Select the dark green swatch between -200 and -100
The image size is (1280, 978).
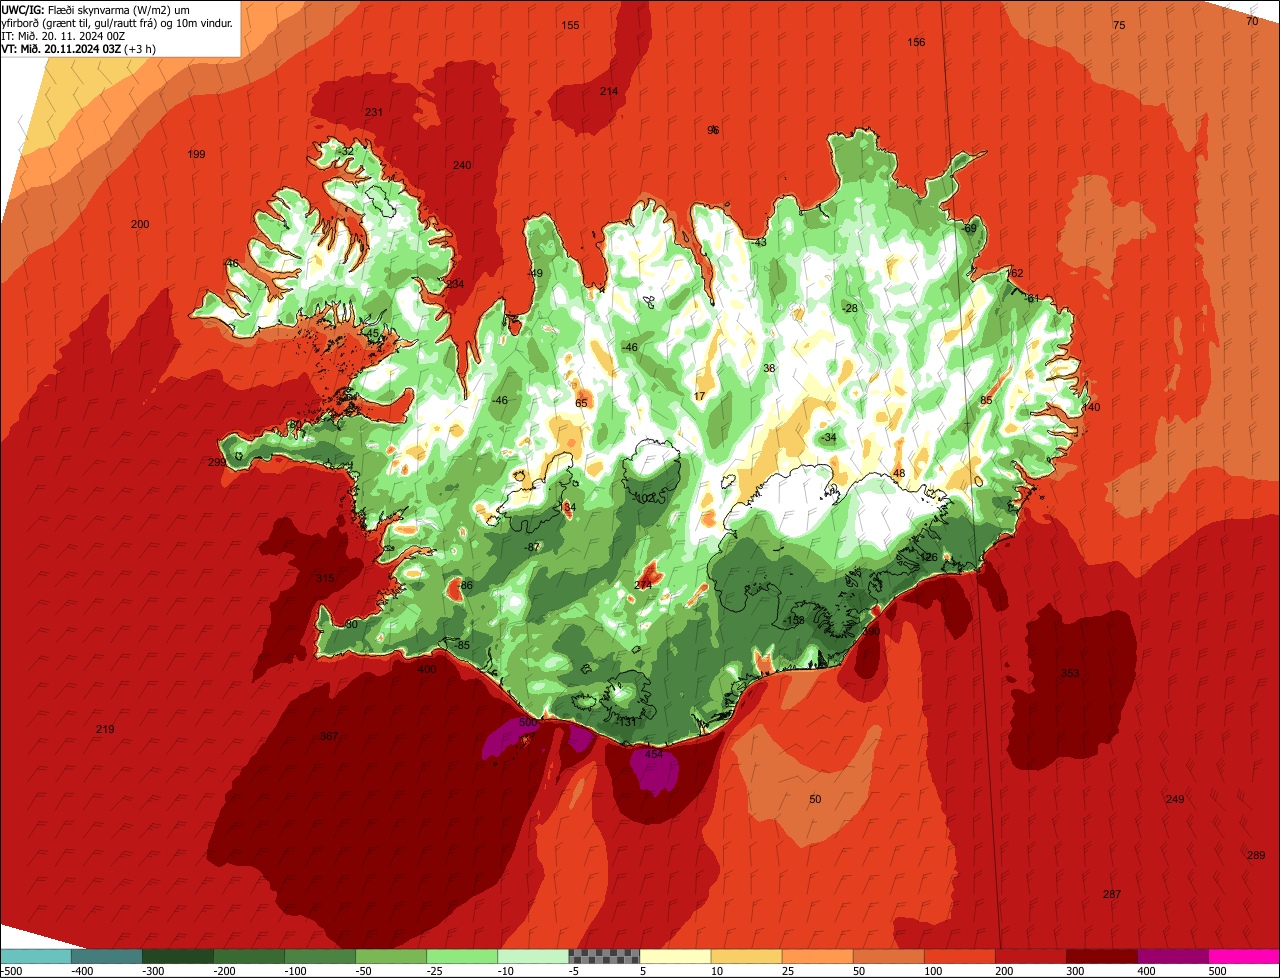coord(249,956)
